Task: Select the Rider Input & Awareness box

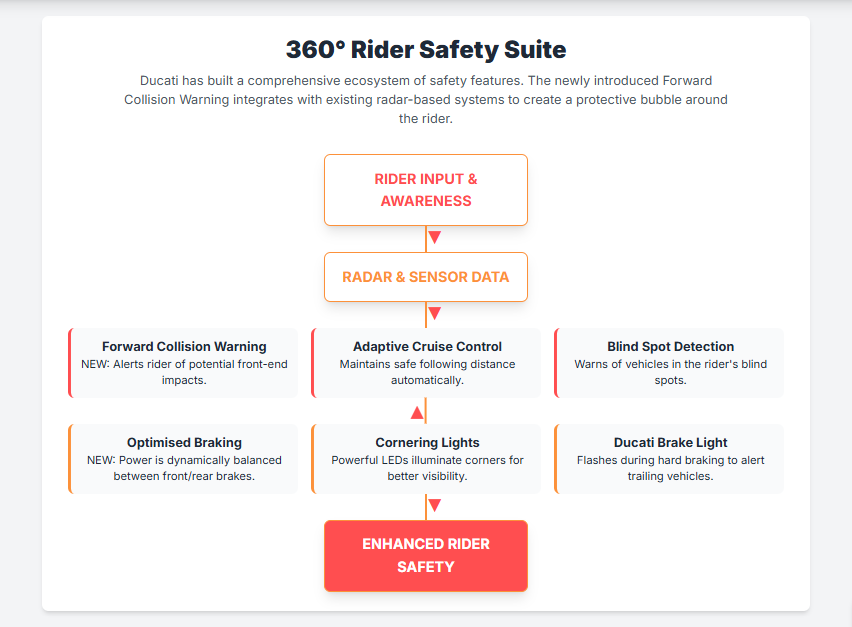Action: (x=426, y=190)
